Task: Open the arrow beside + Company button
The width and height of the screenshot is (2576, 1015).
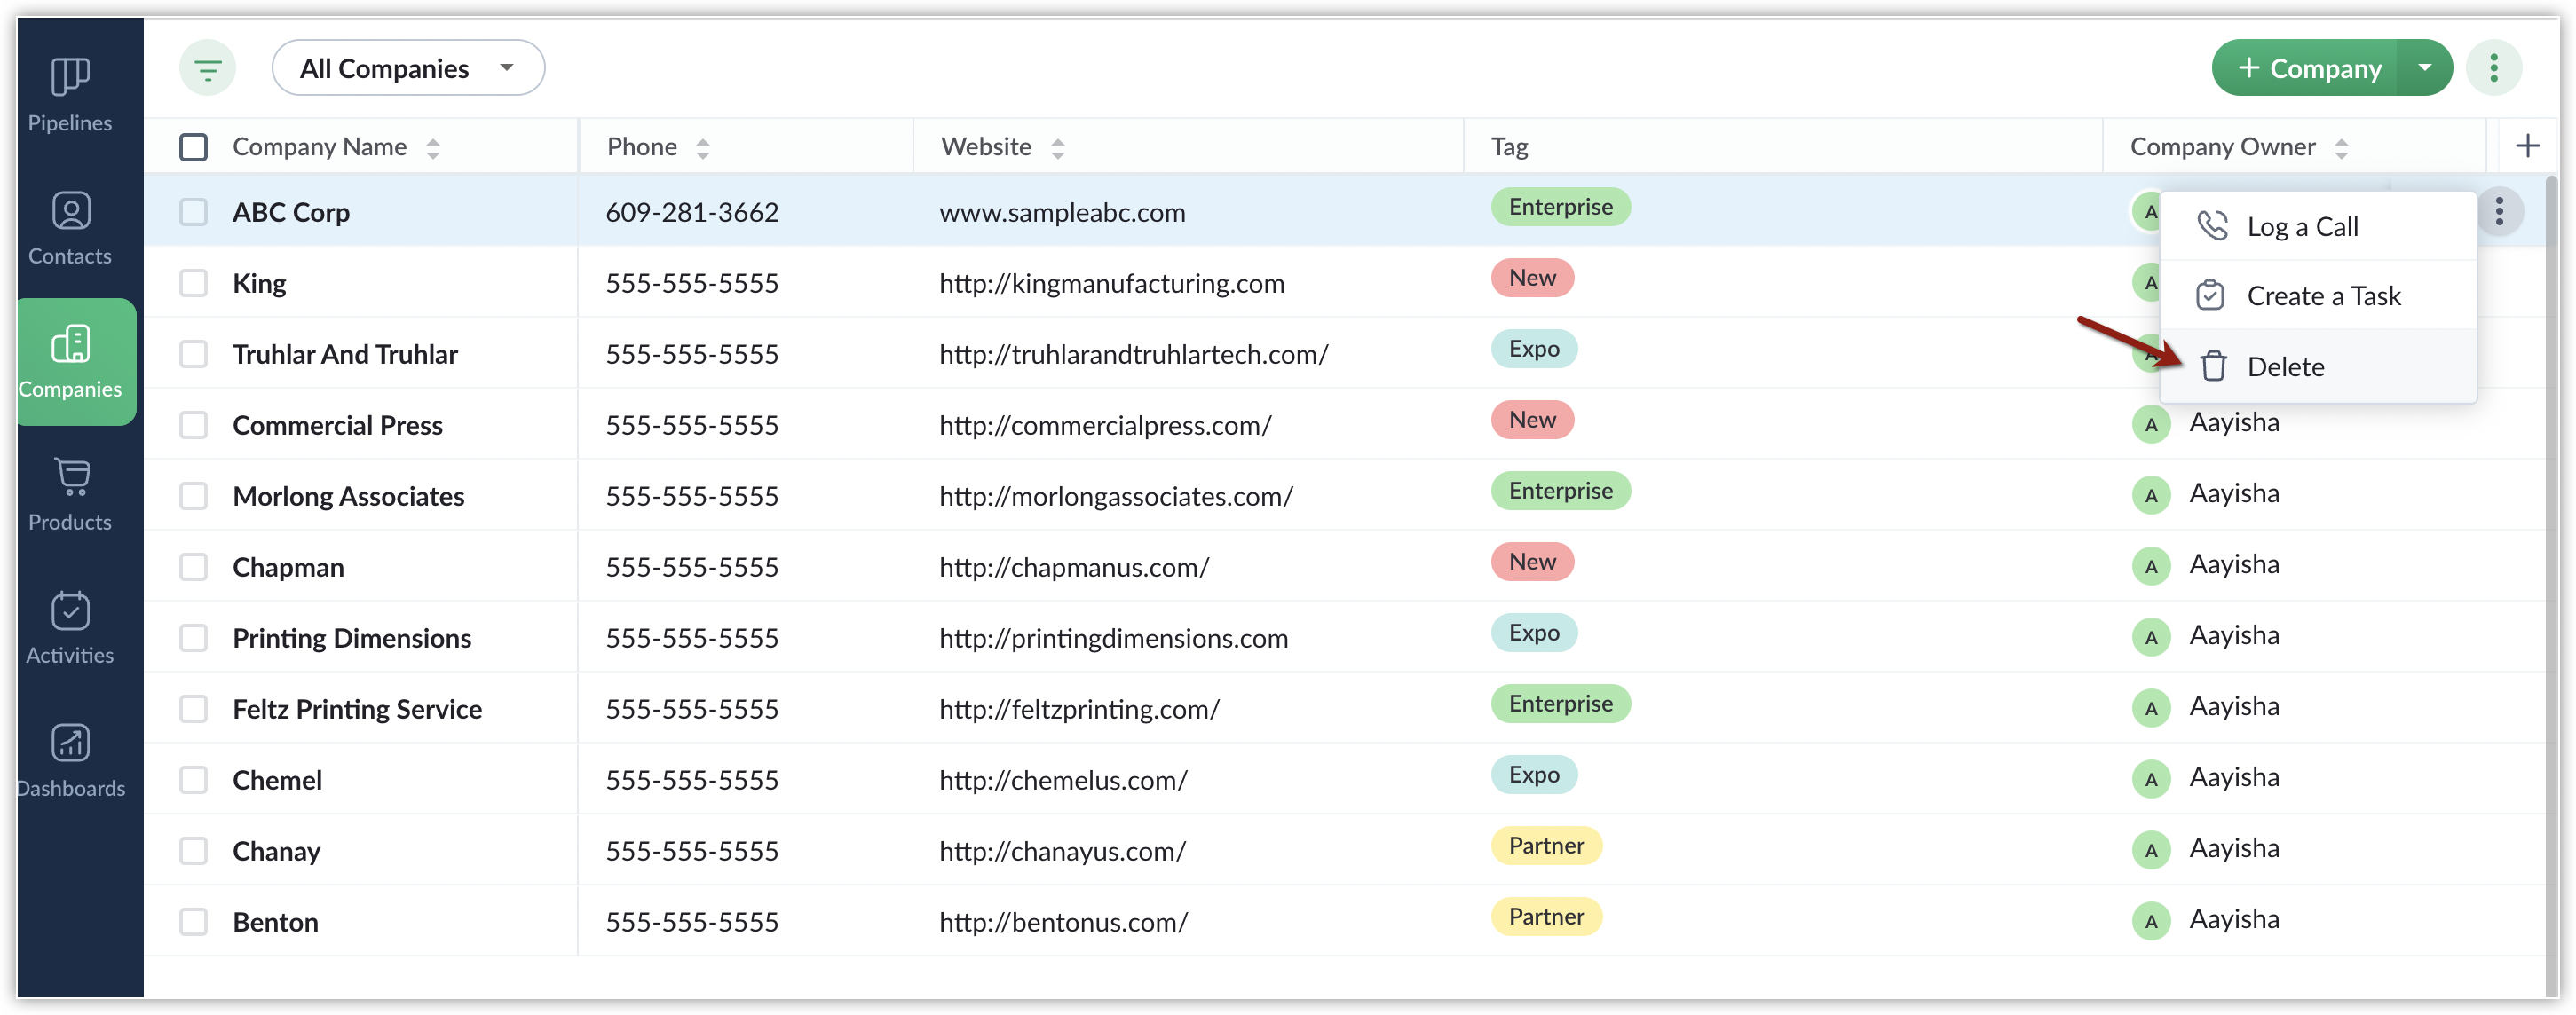Action: pyautogui.click(x=2424, y=69)
